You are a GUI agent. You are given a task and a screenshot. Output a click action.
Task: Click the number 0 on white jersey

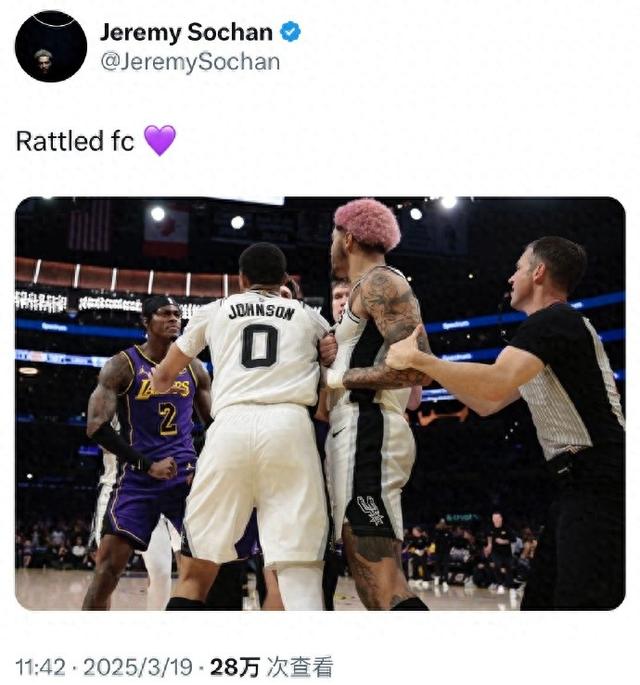[259, 345]
